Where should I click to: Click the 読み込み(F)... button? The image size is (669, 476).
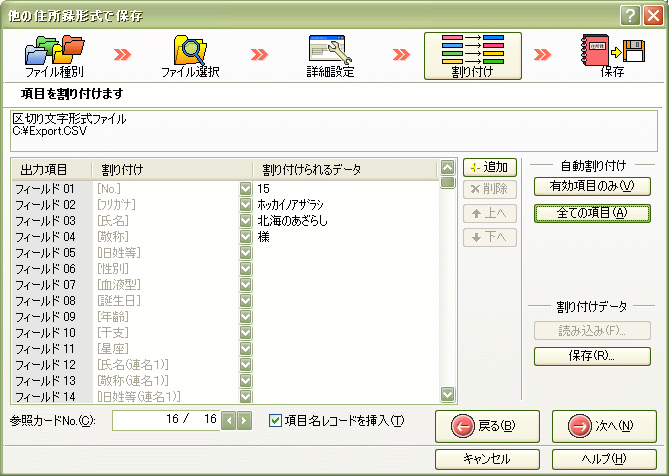[592, 331]
